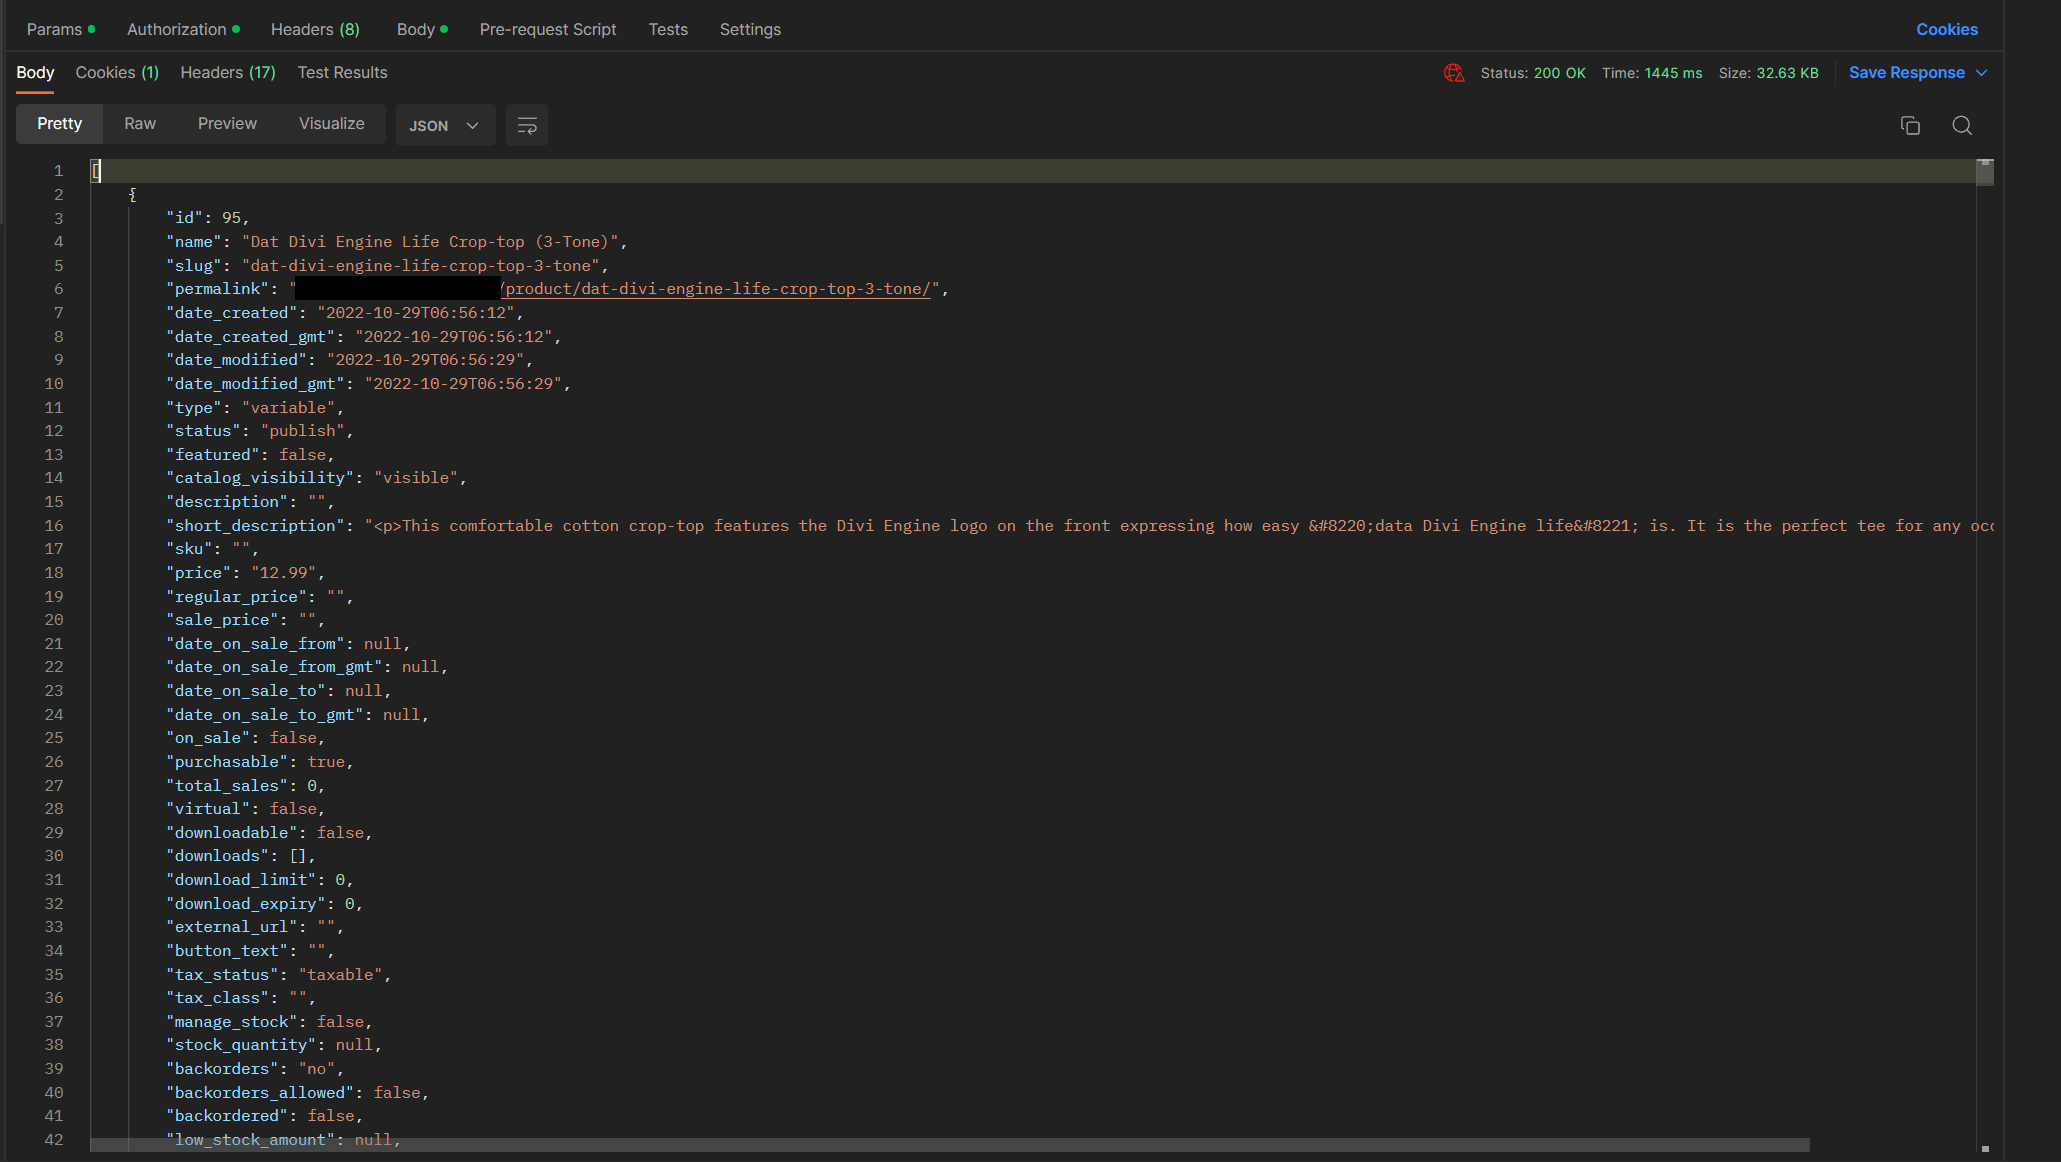
Task: Click the "featured": false line
Action: [x=250, y=455]
